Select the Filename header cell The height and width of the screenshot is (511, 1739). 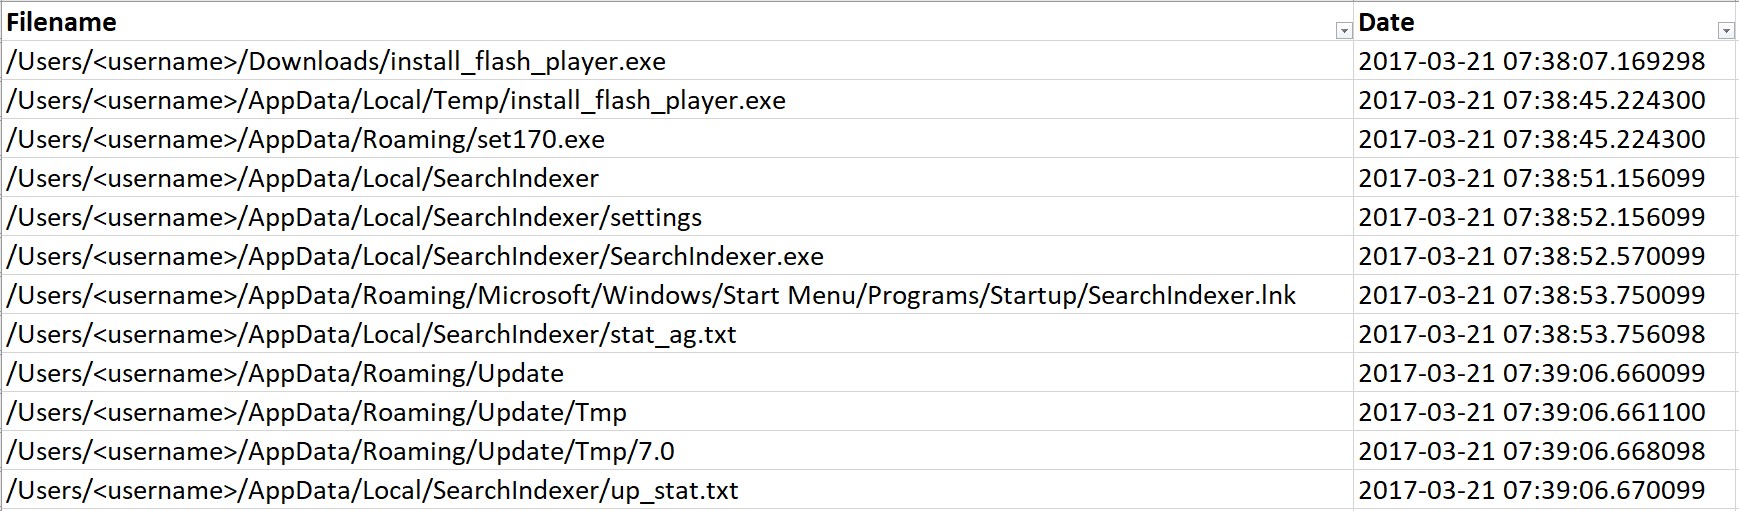pyautogui.click(x=600, y=22)
